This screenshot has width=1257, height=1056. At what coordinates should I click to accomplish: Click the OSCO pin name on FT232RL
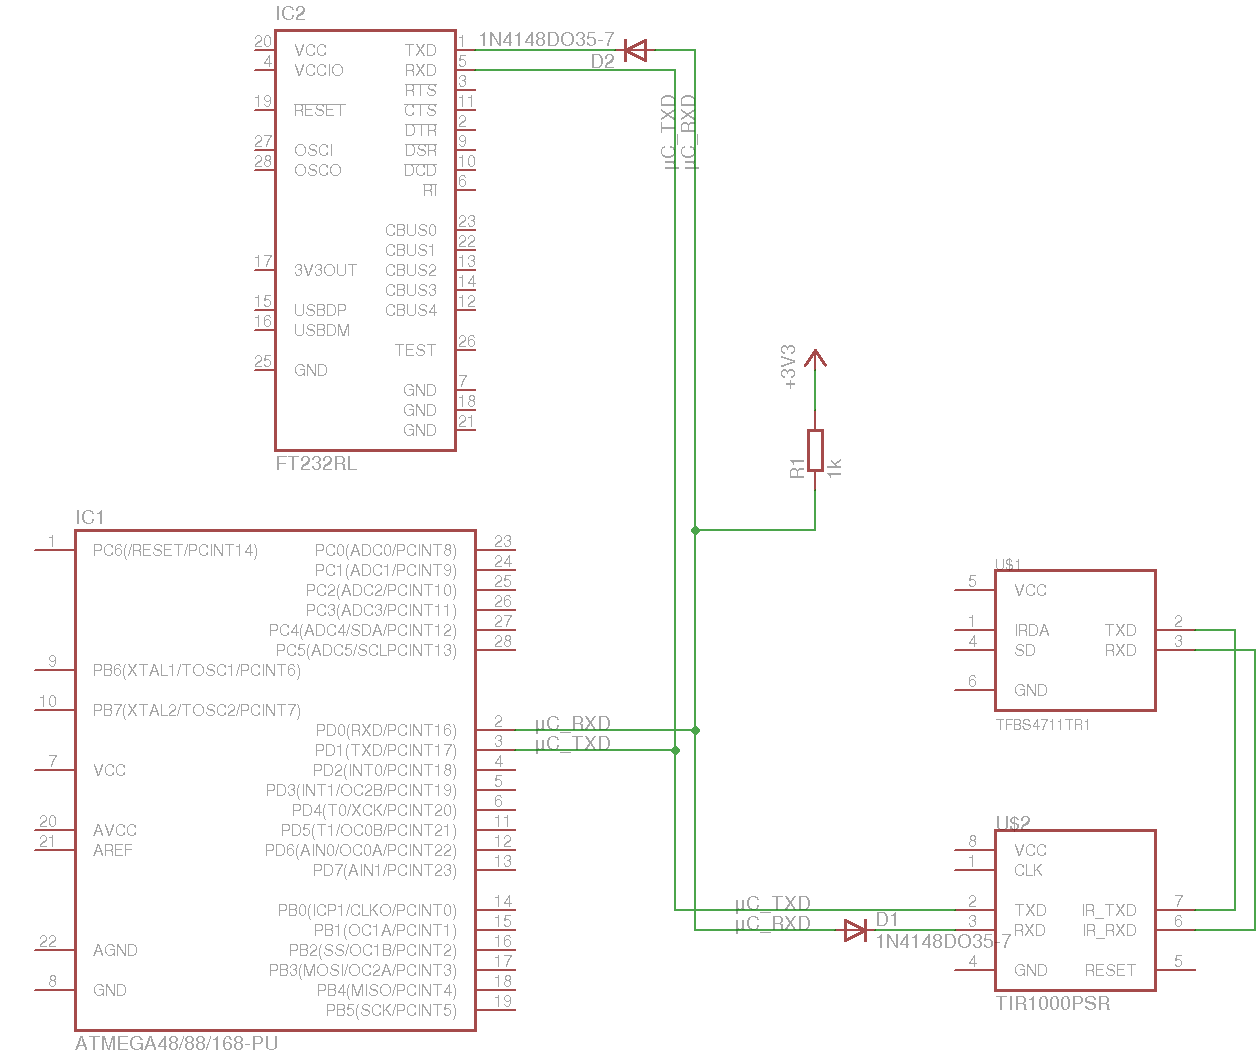point(318,170)
